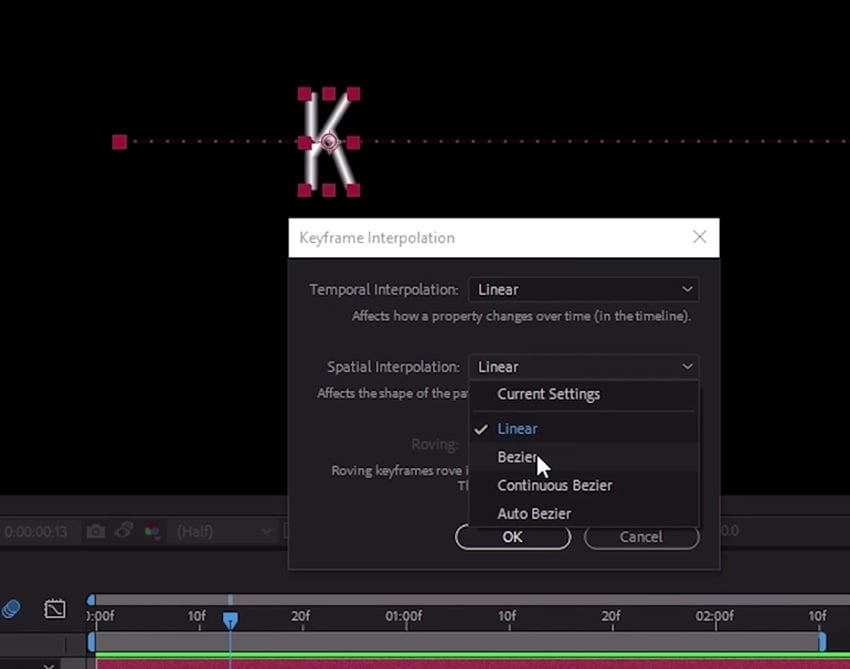Choose Current Settings from the interpolation list
Viewport: 850px width, 669px height.
[x=549, y=394]
